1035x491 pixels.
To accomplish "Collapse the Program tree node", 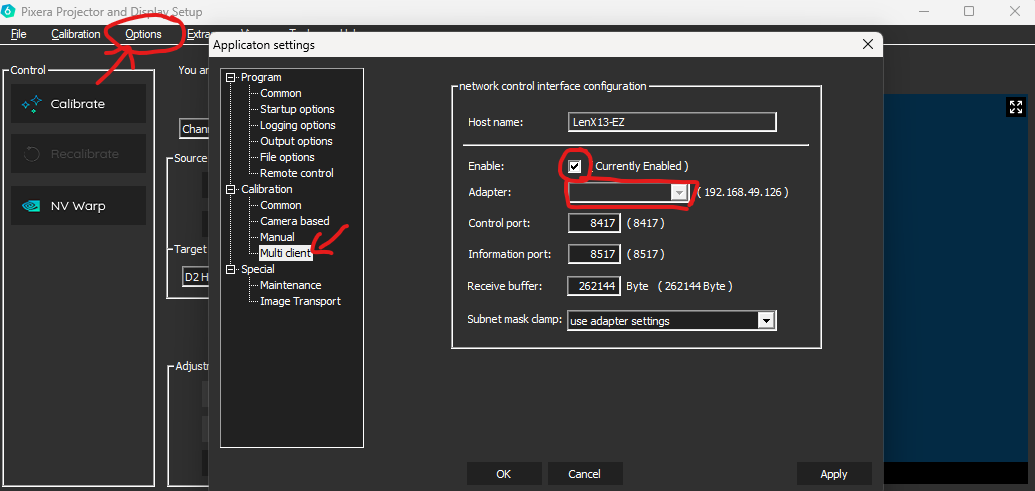I will pyautogui.click(x=233, y=77).
